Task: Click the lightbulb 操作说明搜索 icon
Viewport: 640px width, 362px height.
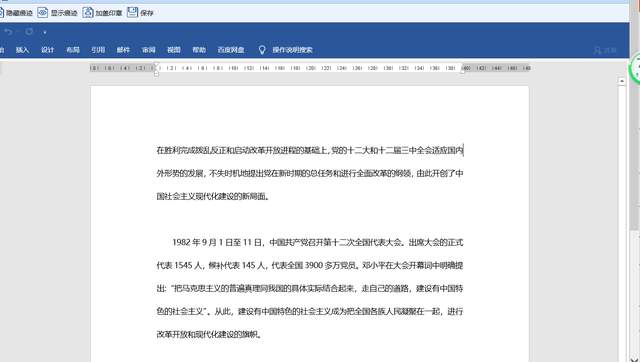Action: (262, 50)
